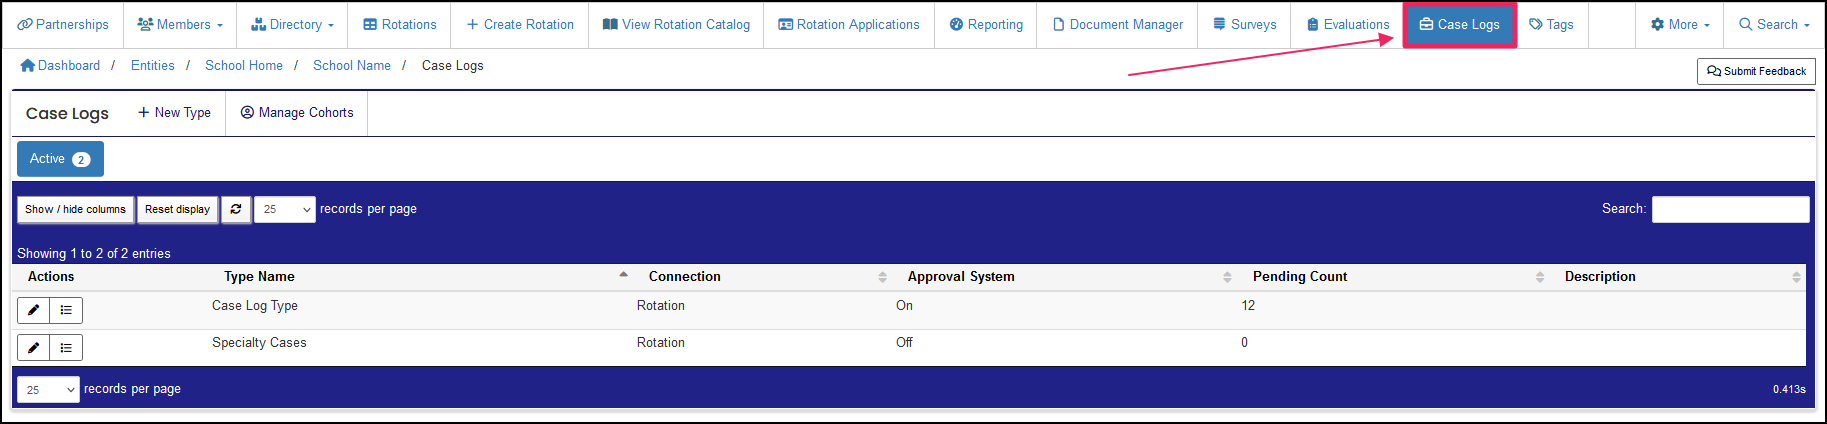Sort by Approval System column
1827x424 pixels.
pos(1068,277)
